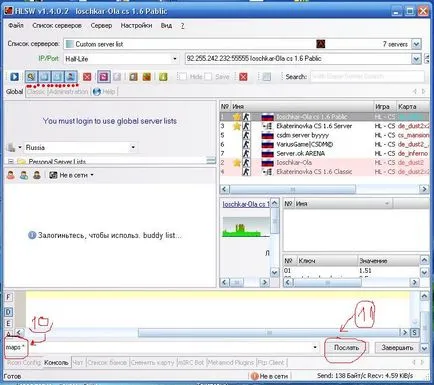Click the blue play connect toolbar icon

click(14, 77)
